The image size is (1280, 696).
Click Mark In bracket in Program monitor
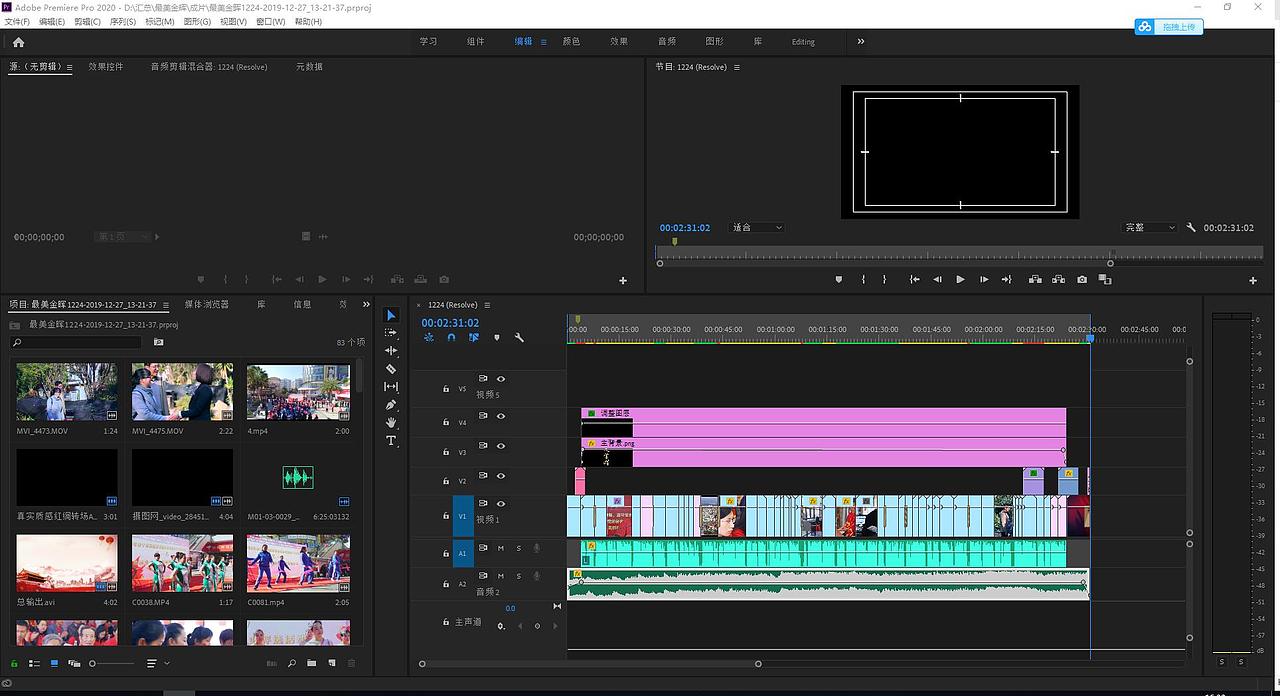[864, 280]
